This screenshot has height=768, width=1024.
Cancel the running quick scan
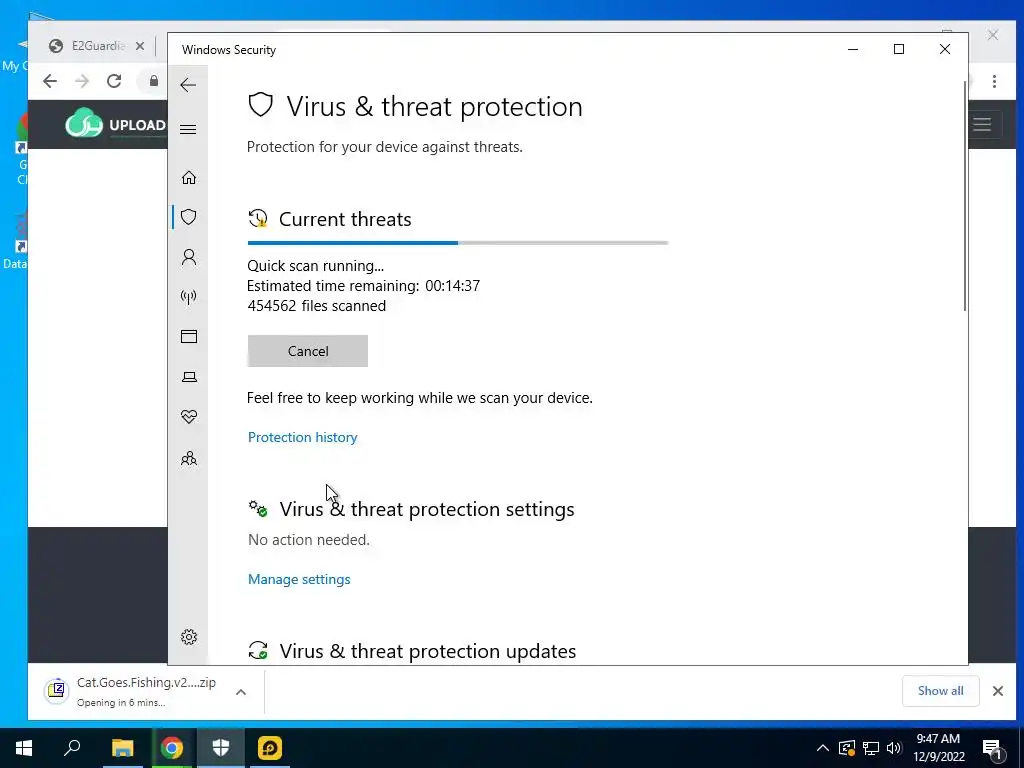[x=308, y=351]
